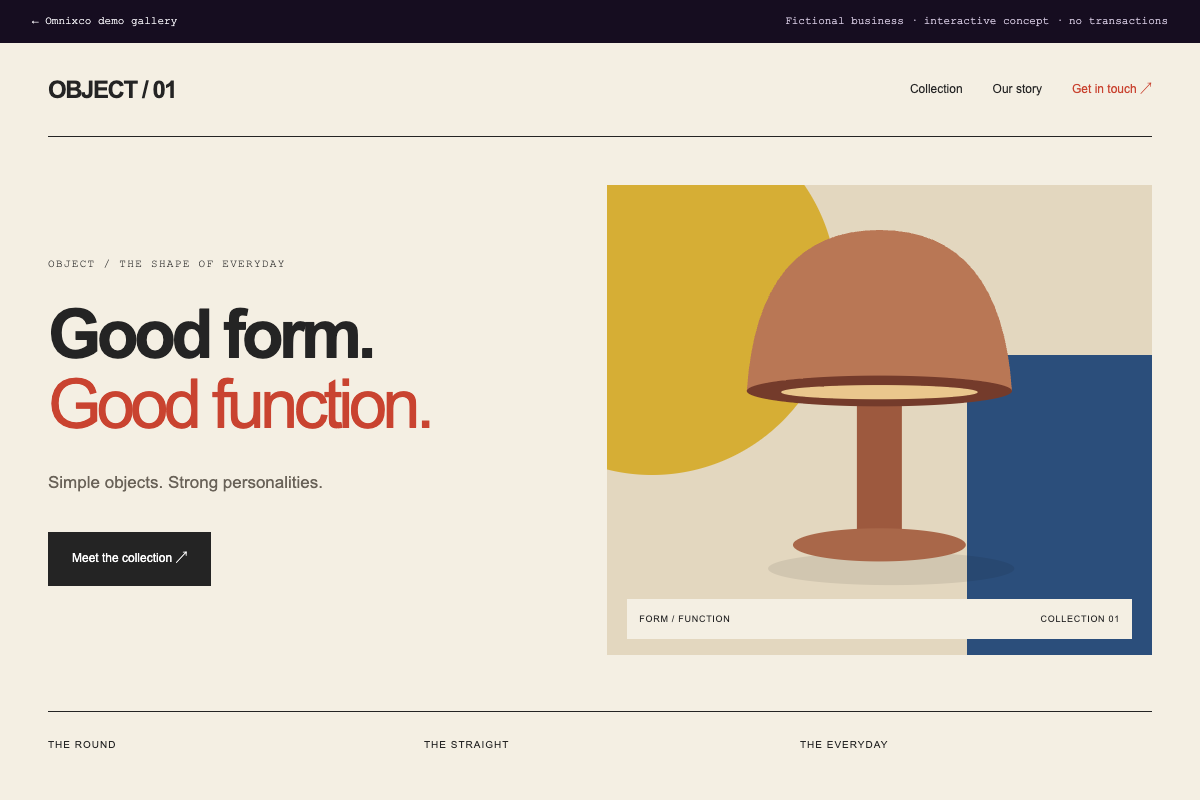Click 'Simple objects. Strong personalities.' text
Screen dimensions: 1200x800
[185, 482]
